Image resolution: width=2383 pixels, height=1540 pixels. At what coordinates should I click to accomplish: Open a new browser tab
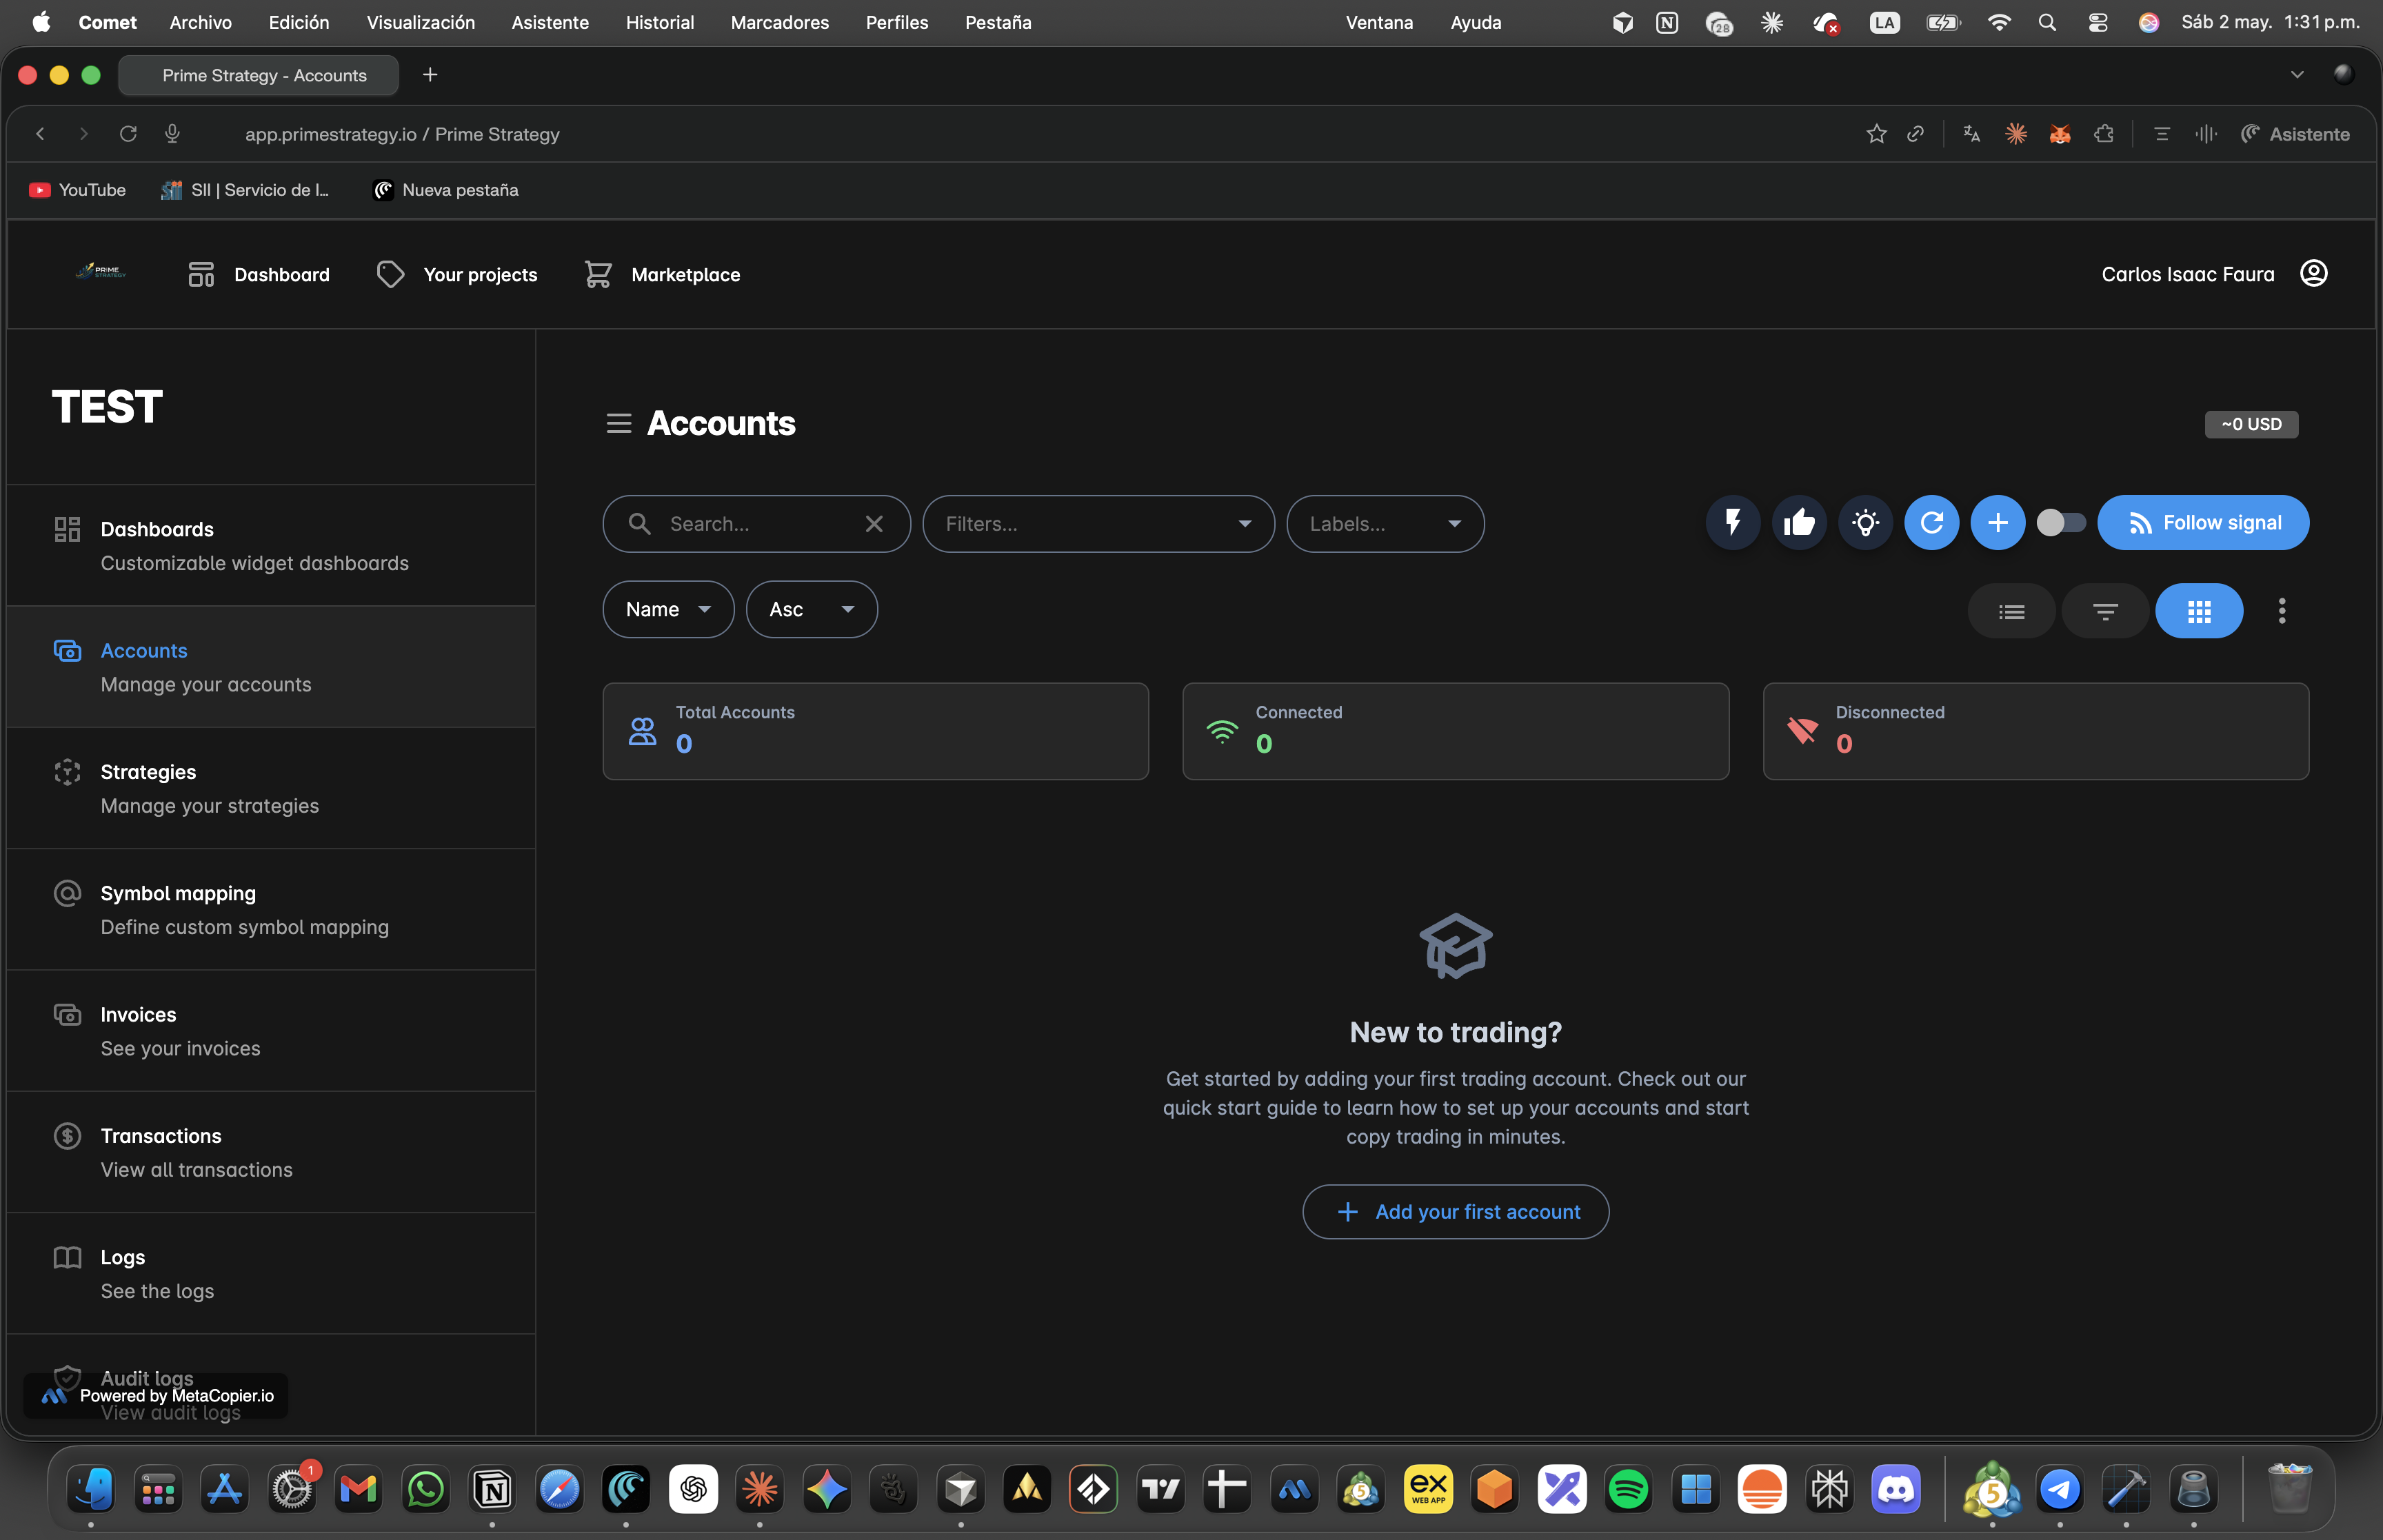click(x=430, y=75)
